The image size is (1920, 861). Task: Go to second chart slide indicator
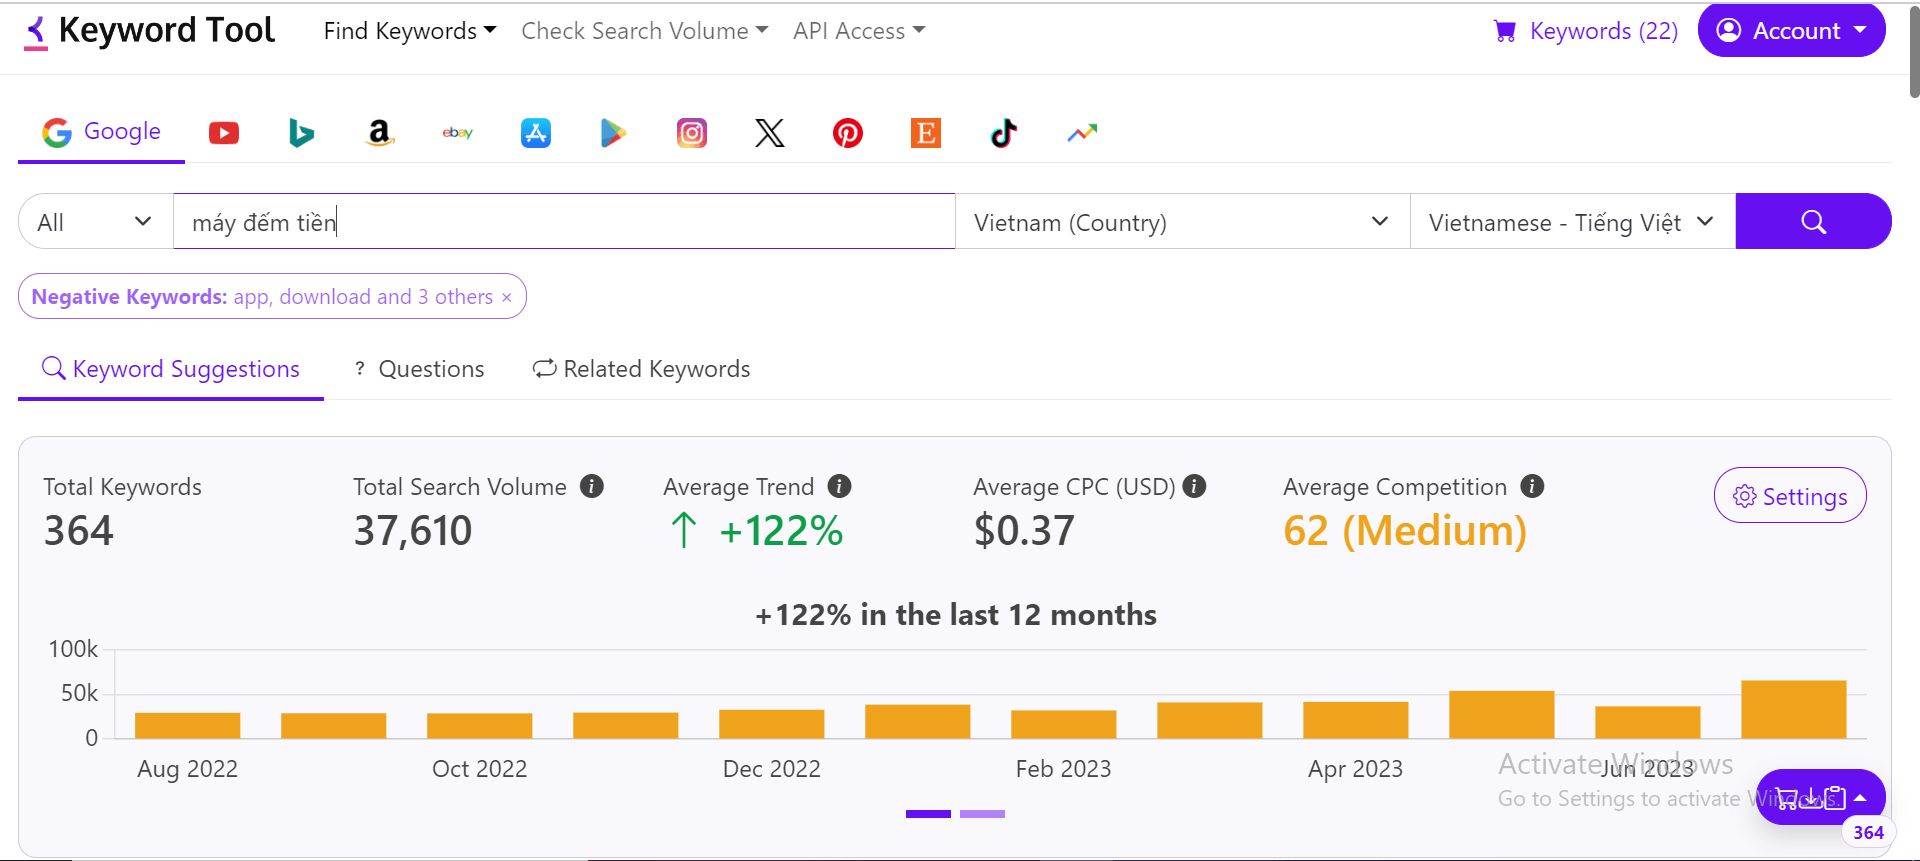pyautogui.click(x=982, y=814)
